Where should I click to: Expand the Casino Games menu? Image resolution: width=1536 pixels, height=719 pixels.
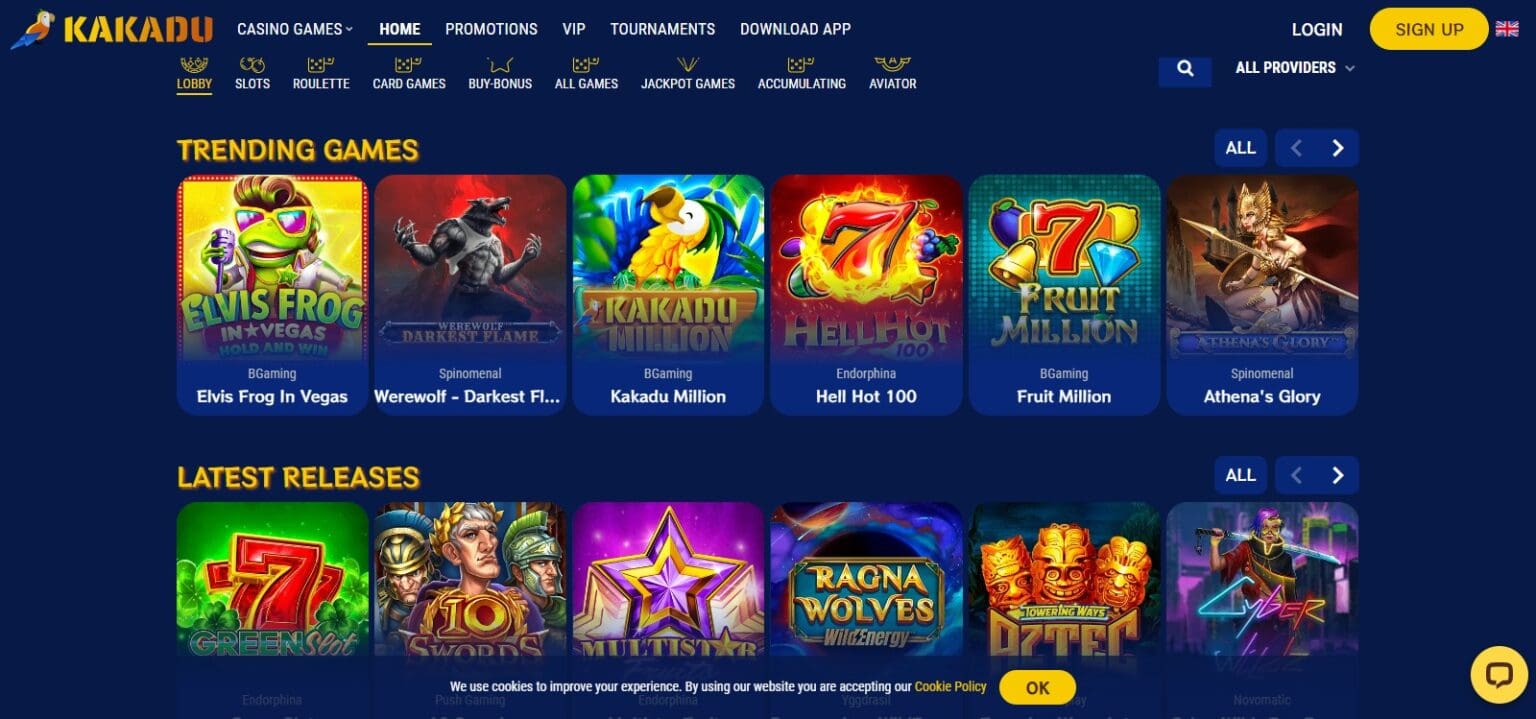point(295,29)
